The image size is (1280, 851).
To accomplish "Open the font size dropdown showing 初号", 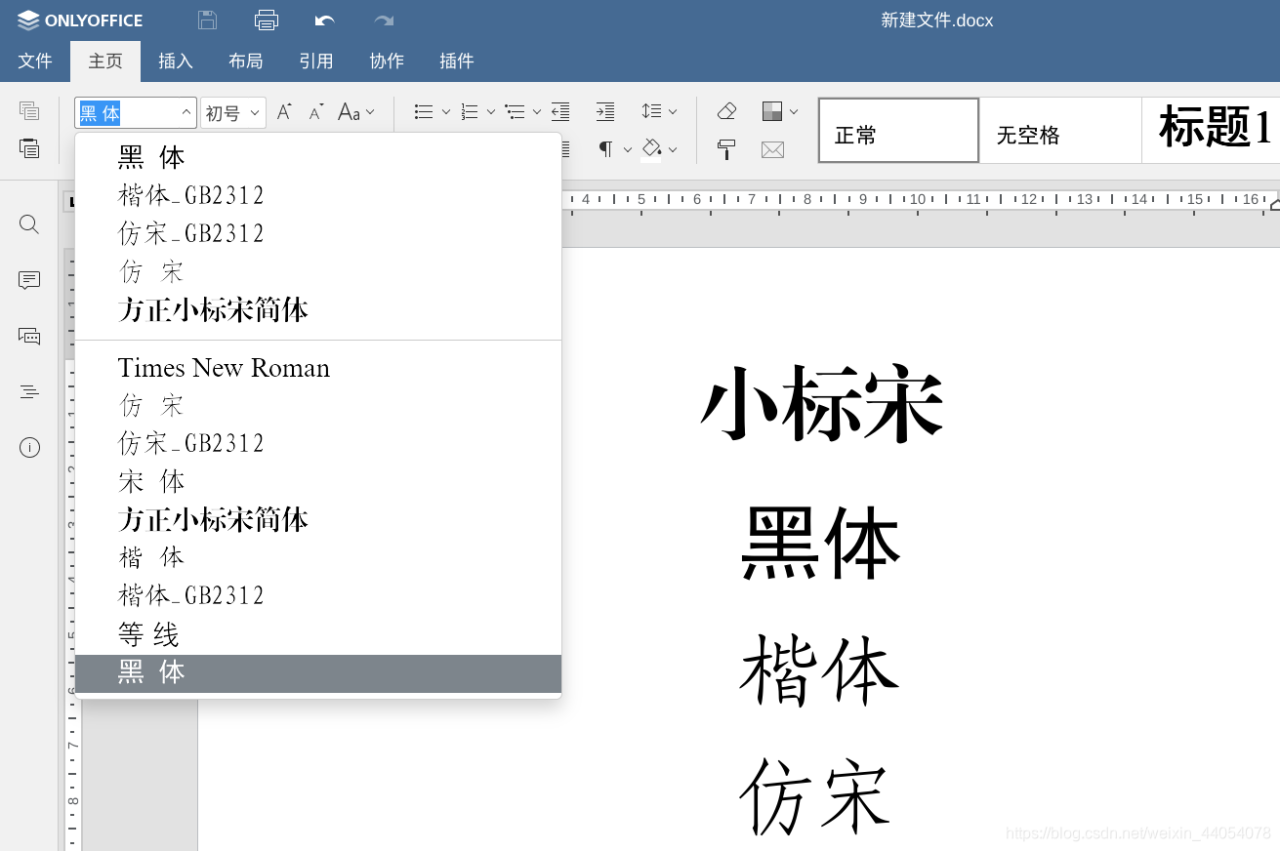I will point(254,111).
